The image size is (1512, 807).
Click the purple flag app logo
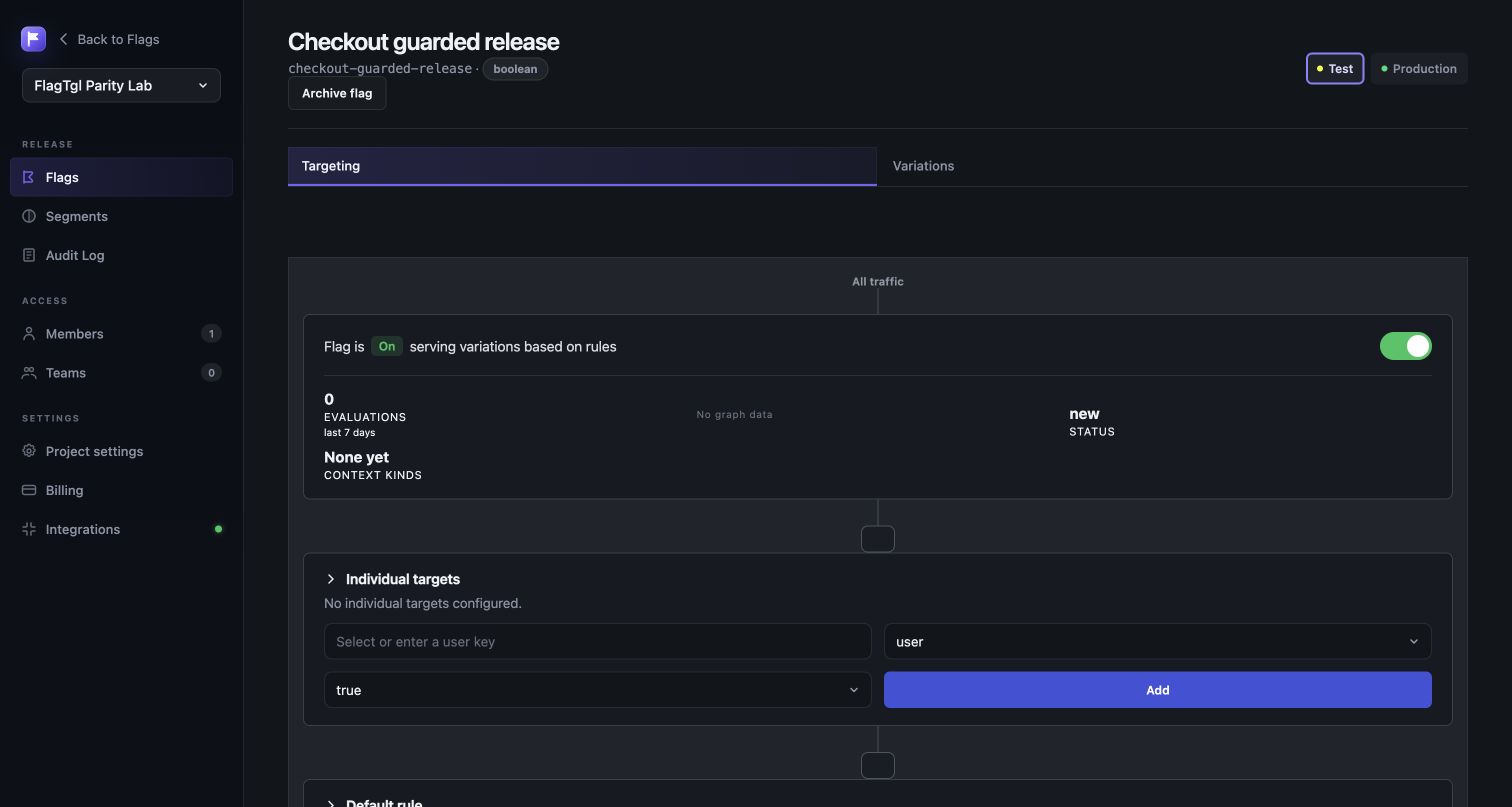click(x=34, y=39)
